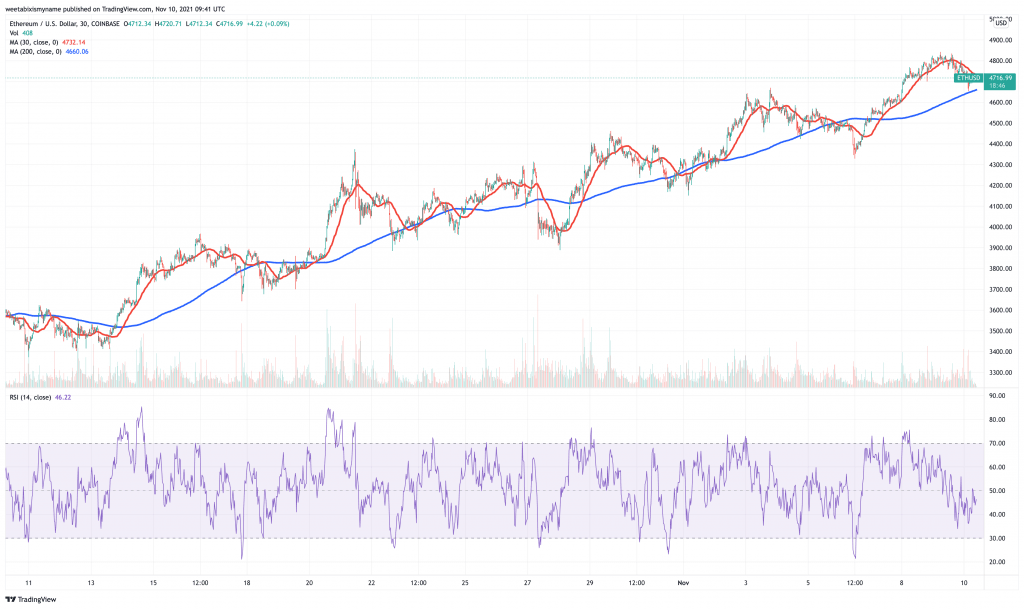Screen dimensions: 1024x609
Task: Click the 3400.00 price axis label
Action: coord(1000,352)
